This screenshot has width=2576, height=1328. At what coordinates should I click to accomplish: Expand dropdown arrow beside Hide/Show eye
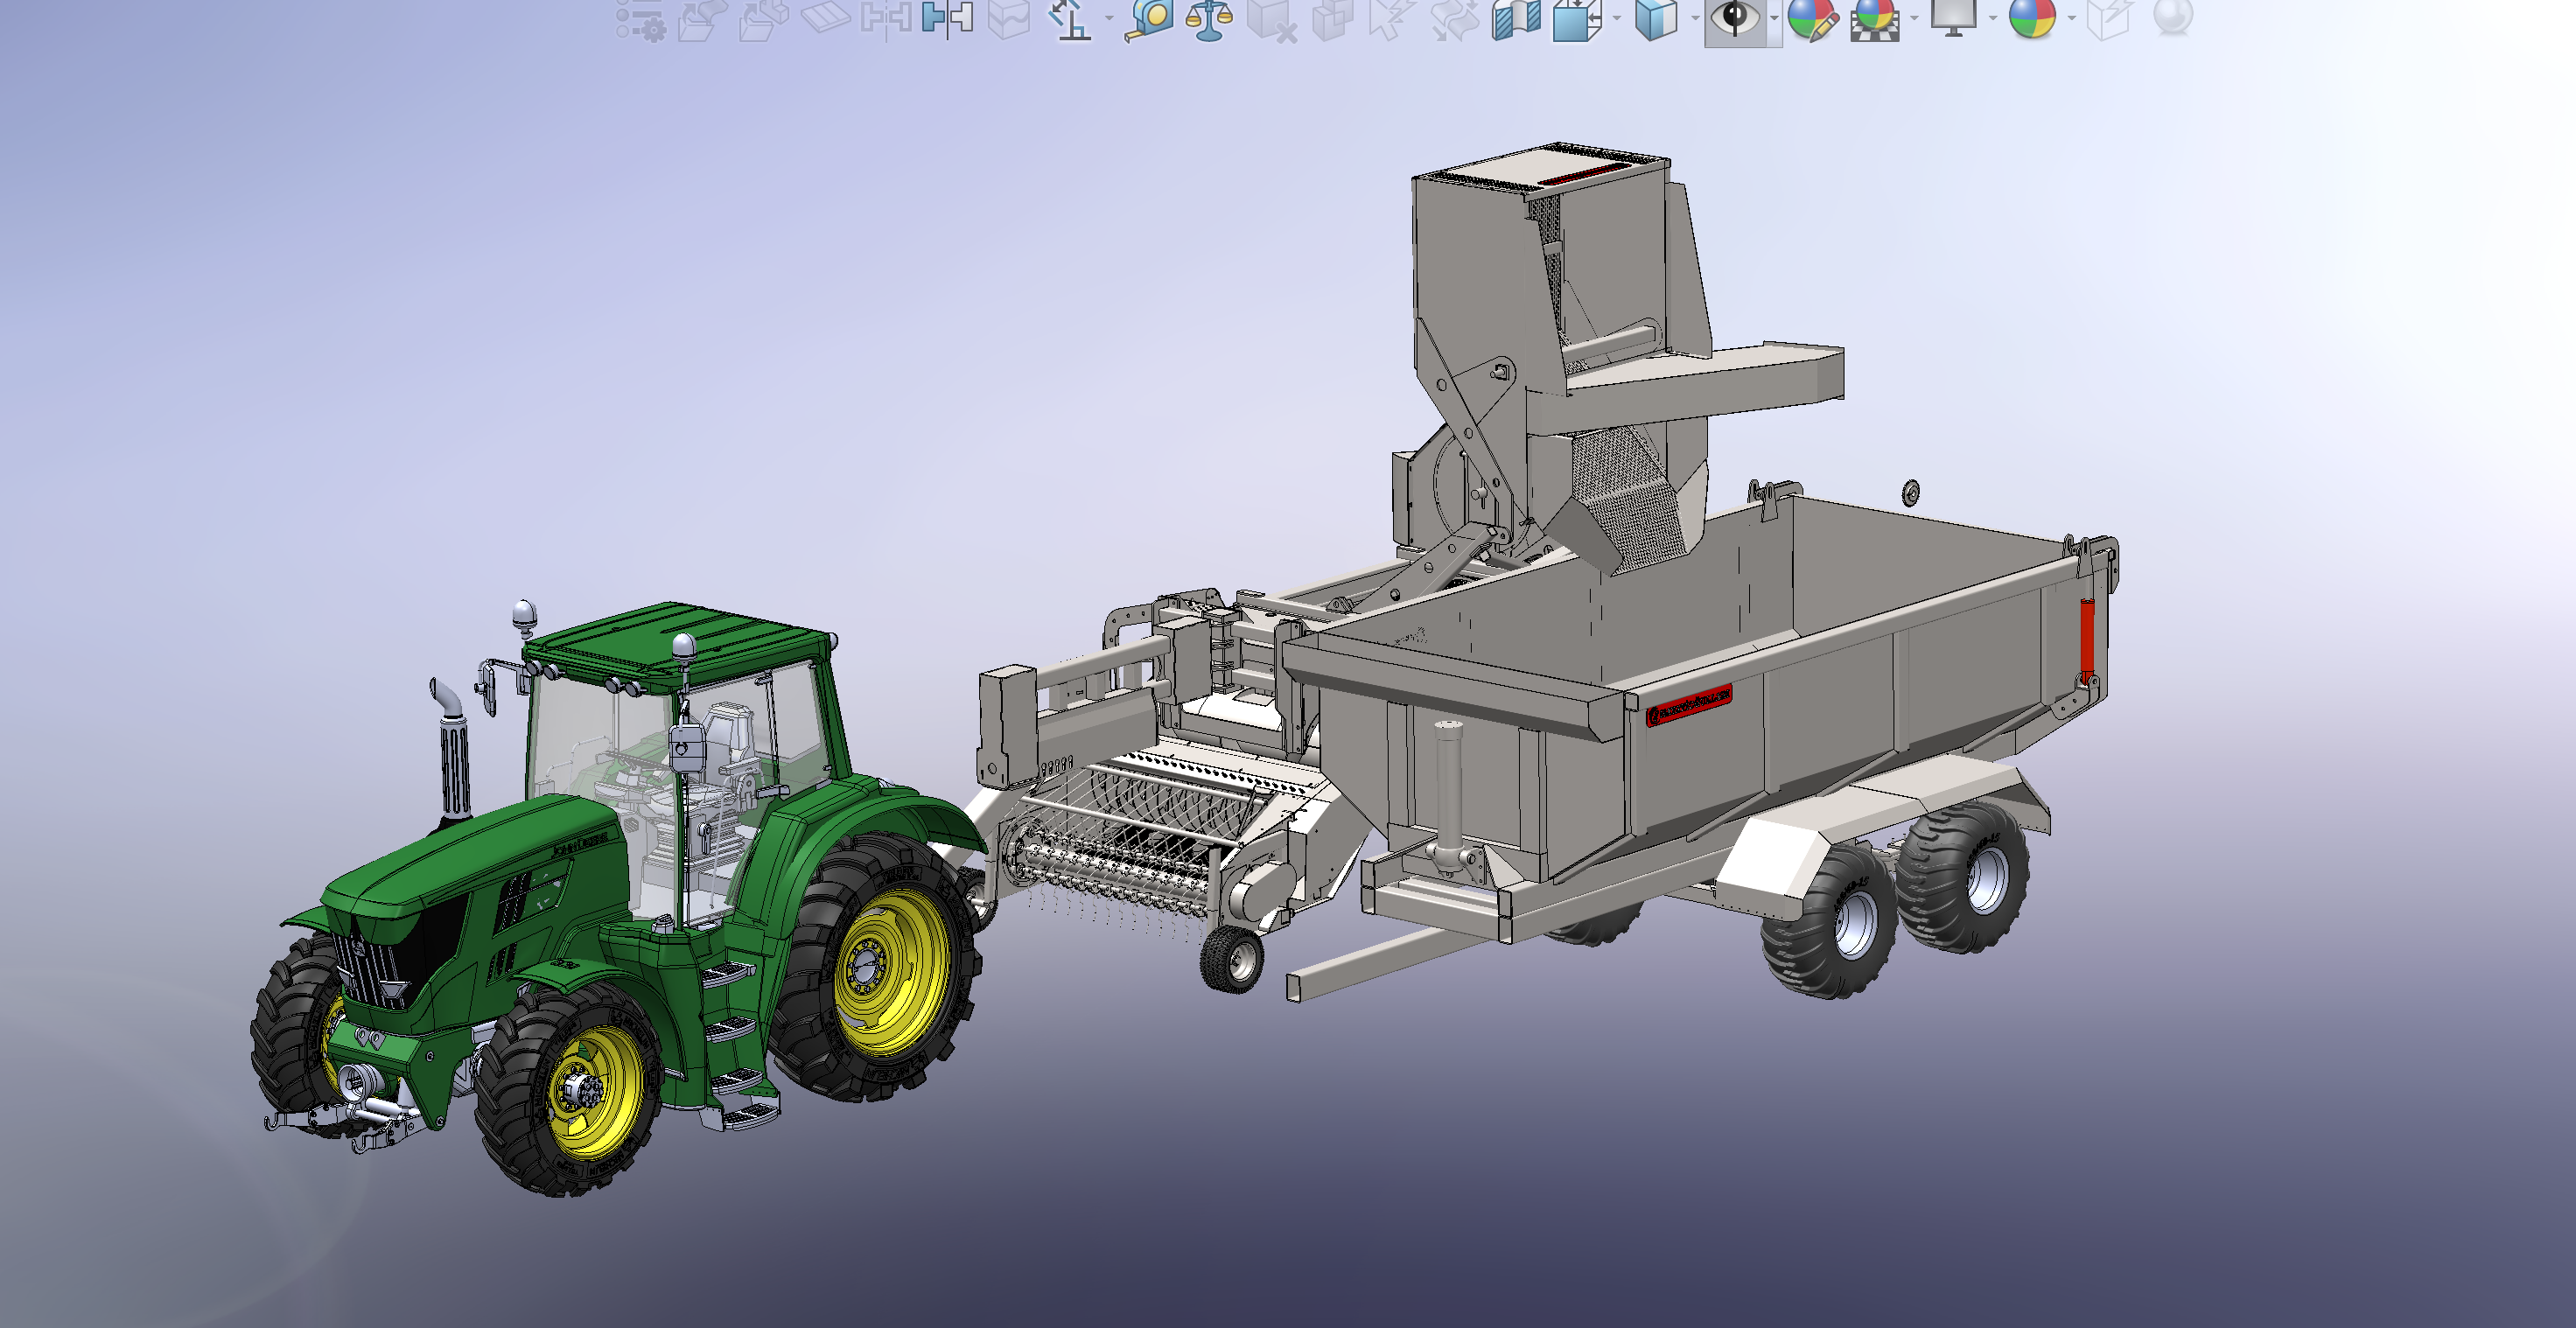click(1774, 18)
